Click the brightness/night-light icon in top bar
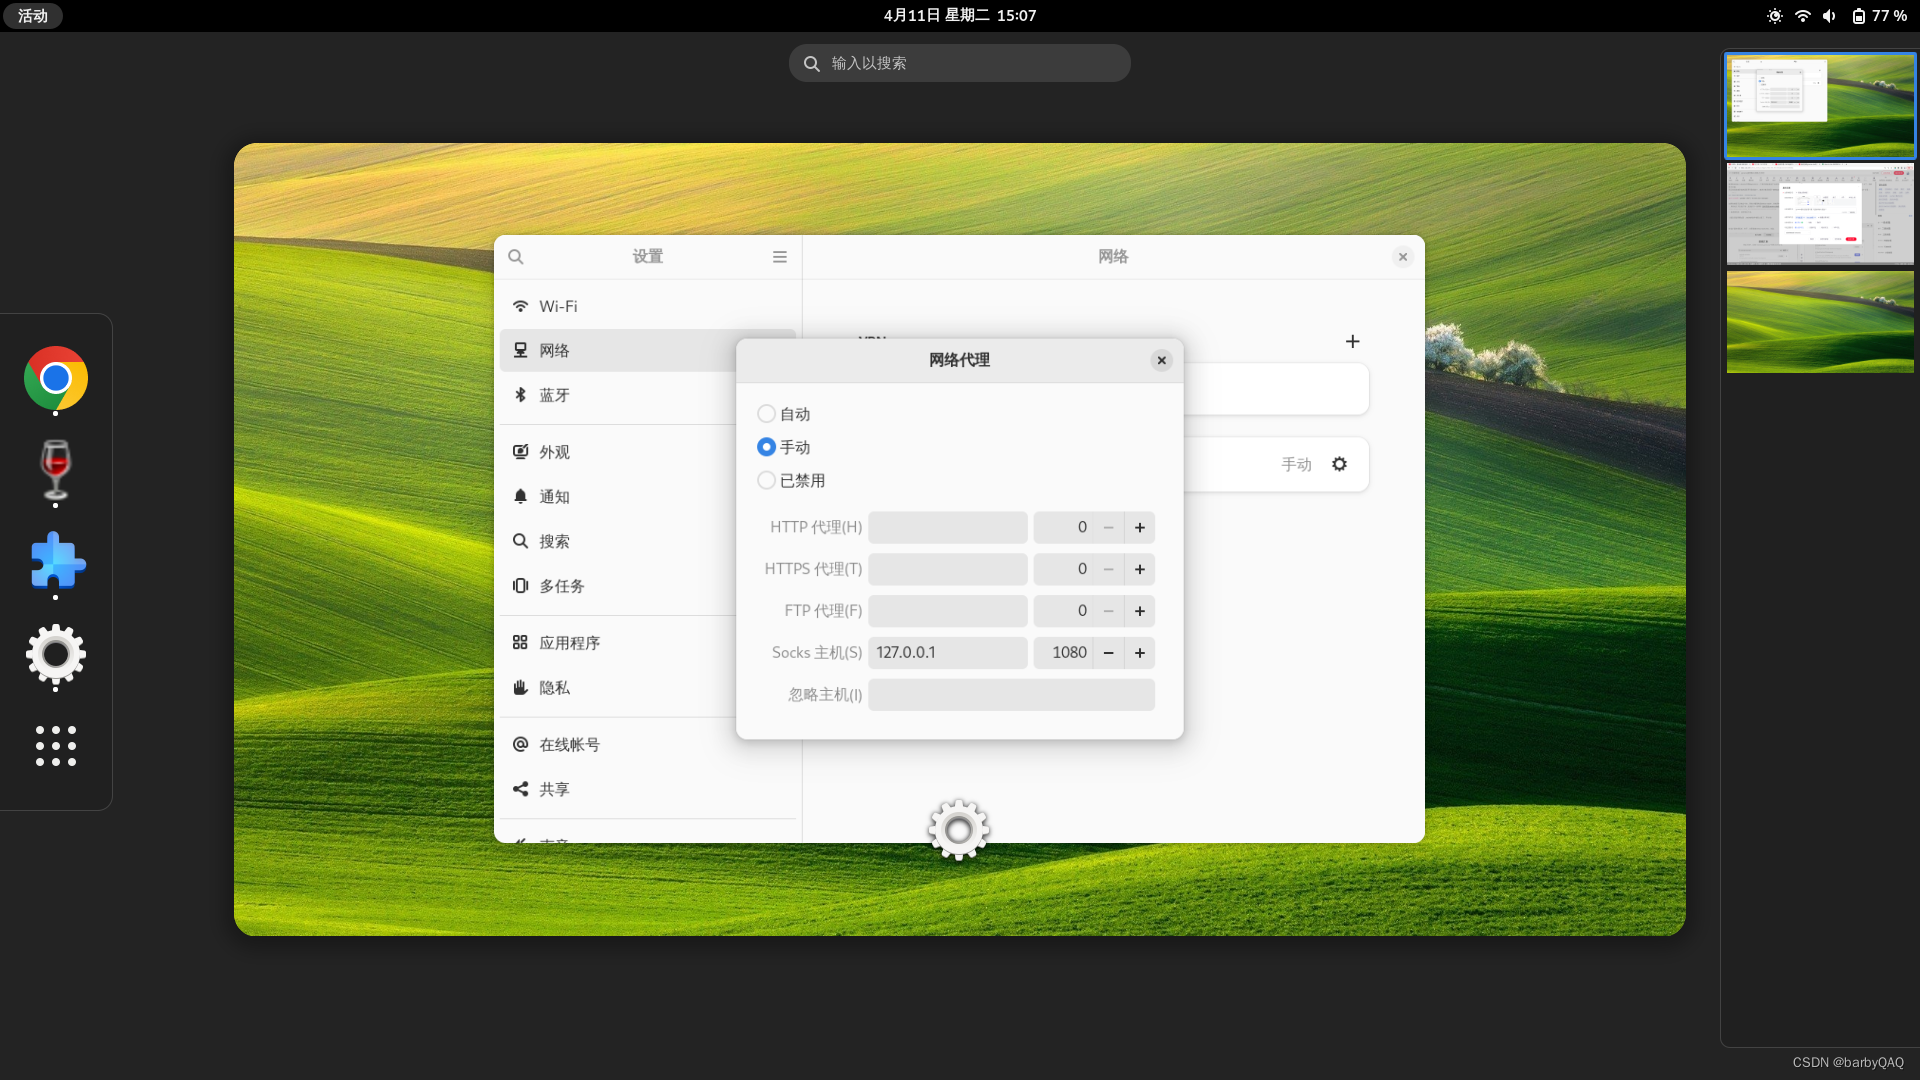The image size is (1920, 1080). (x=1775, y=16)
